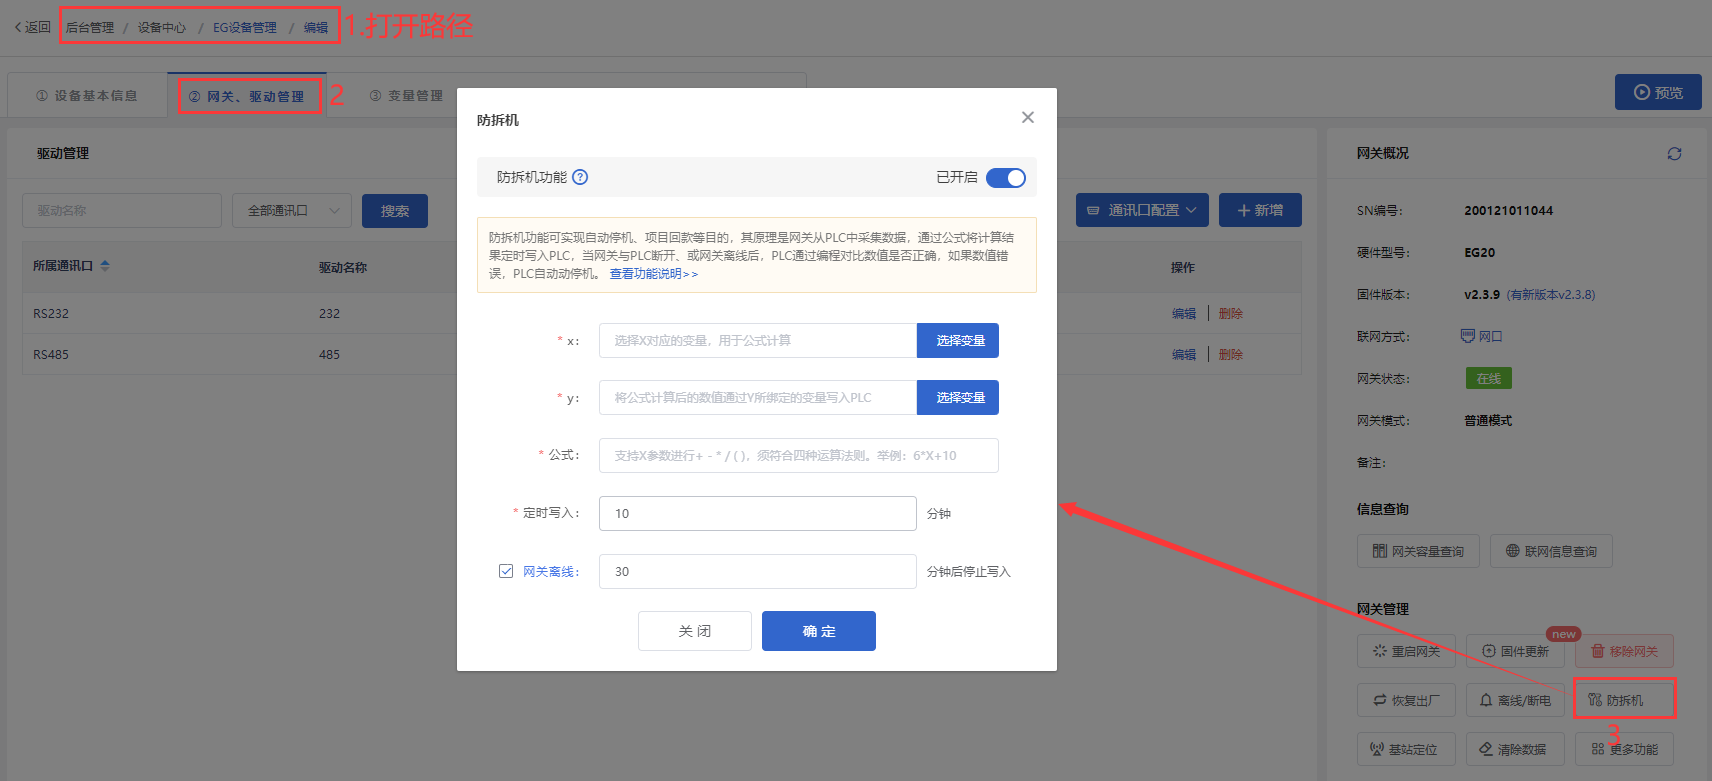
Task: Open the 防拆机功能 help question icon
Action: pyautogui.click(x=580, y=177)
